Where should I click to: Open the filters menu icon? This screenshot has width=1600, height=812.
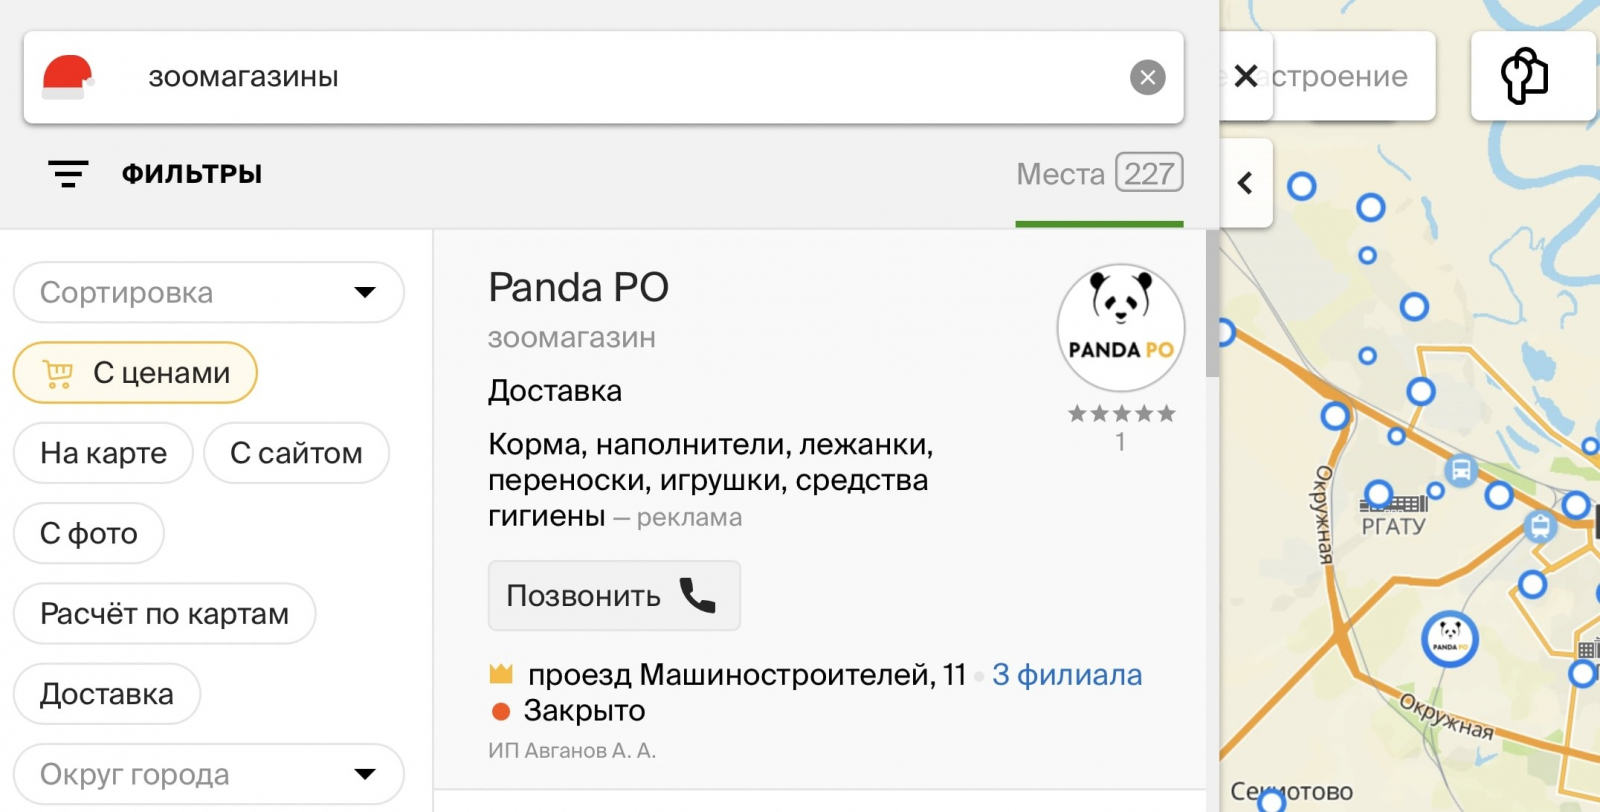click(68, 174)
